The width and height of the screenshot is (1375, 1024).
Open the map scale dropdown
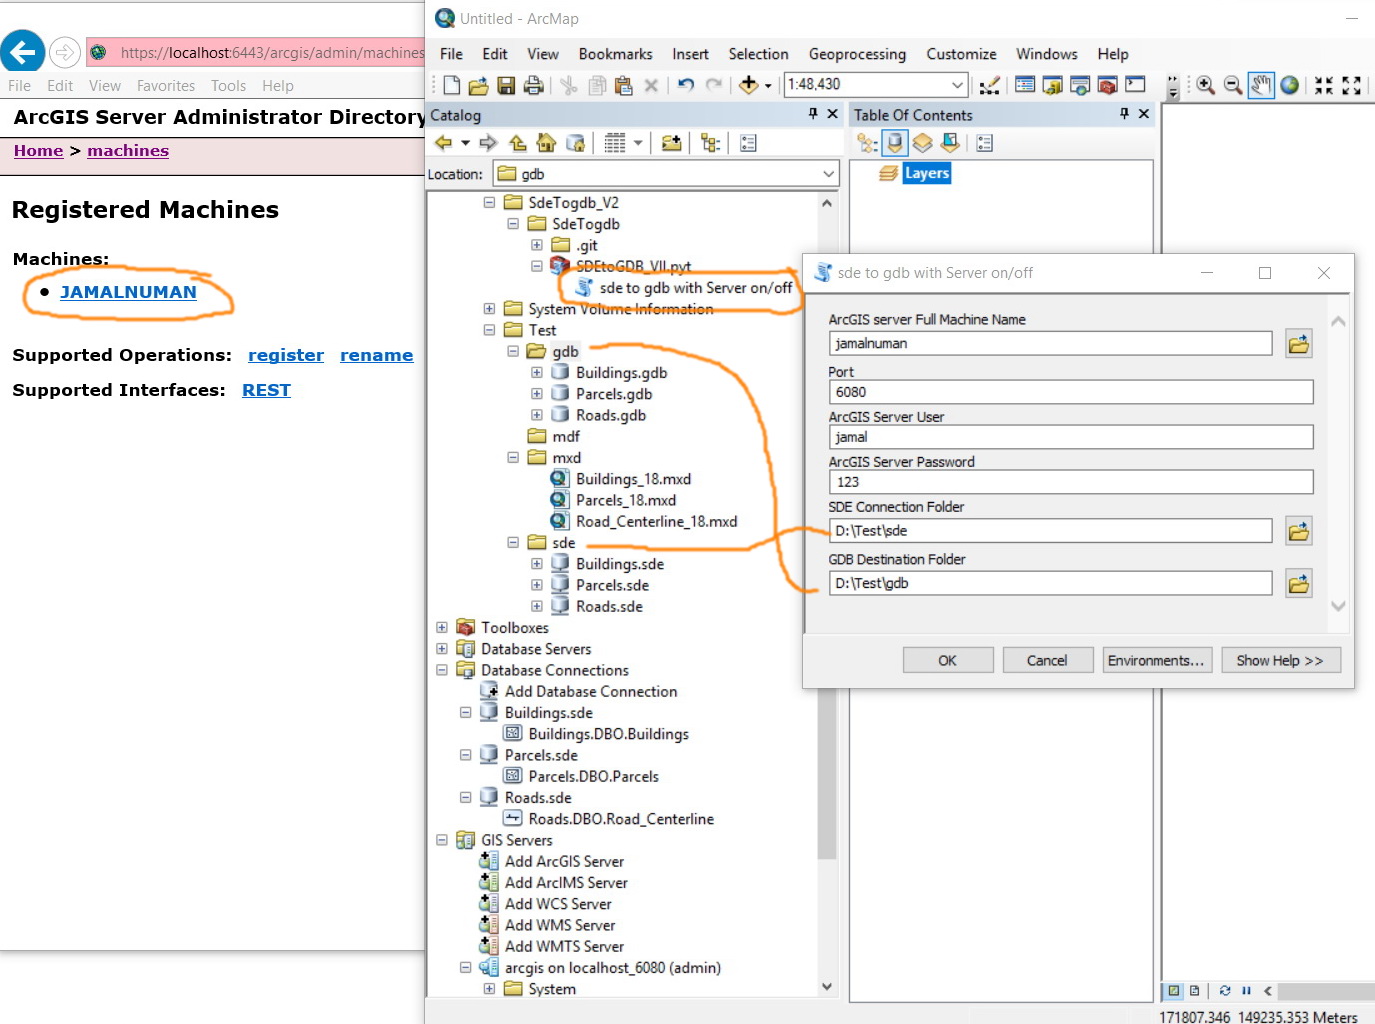pyautogui.click(x=957, y=85)
